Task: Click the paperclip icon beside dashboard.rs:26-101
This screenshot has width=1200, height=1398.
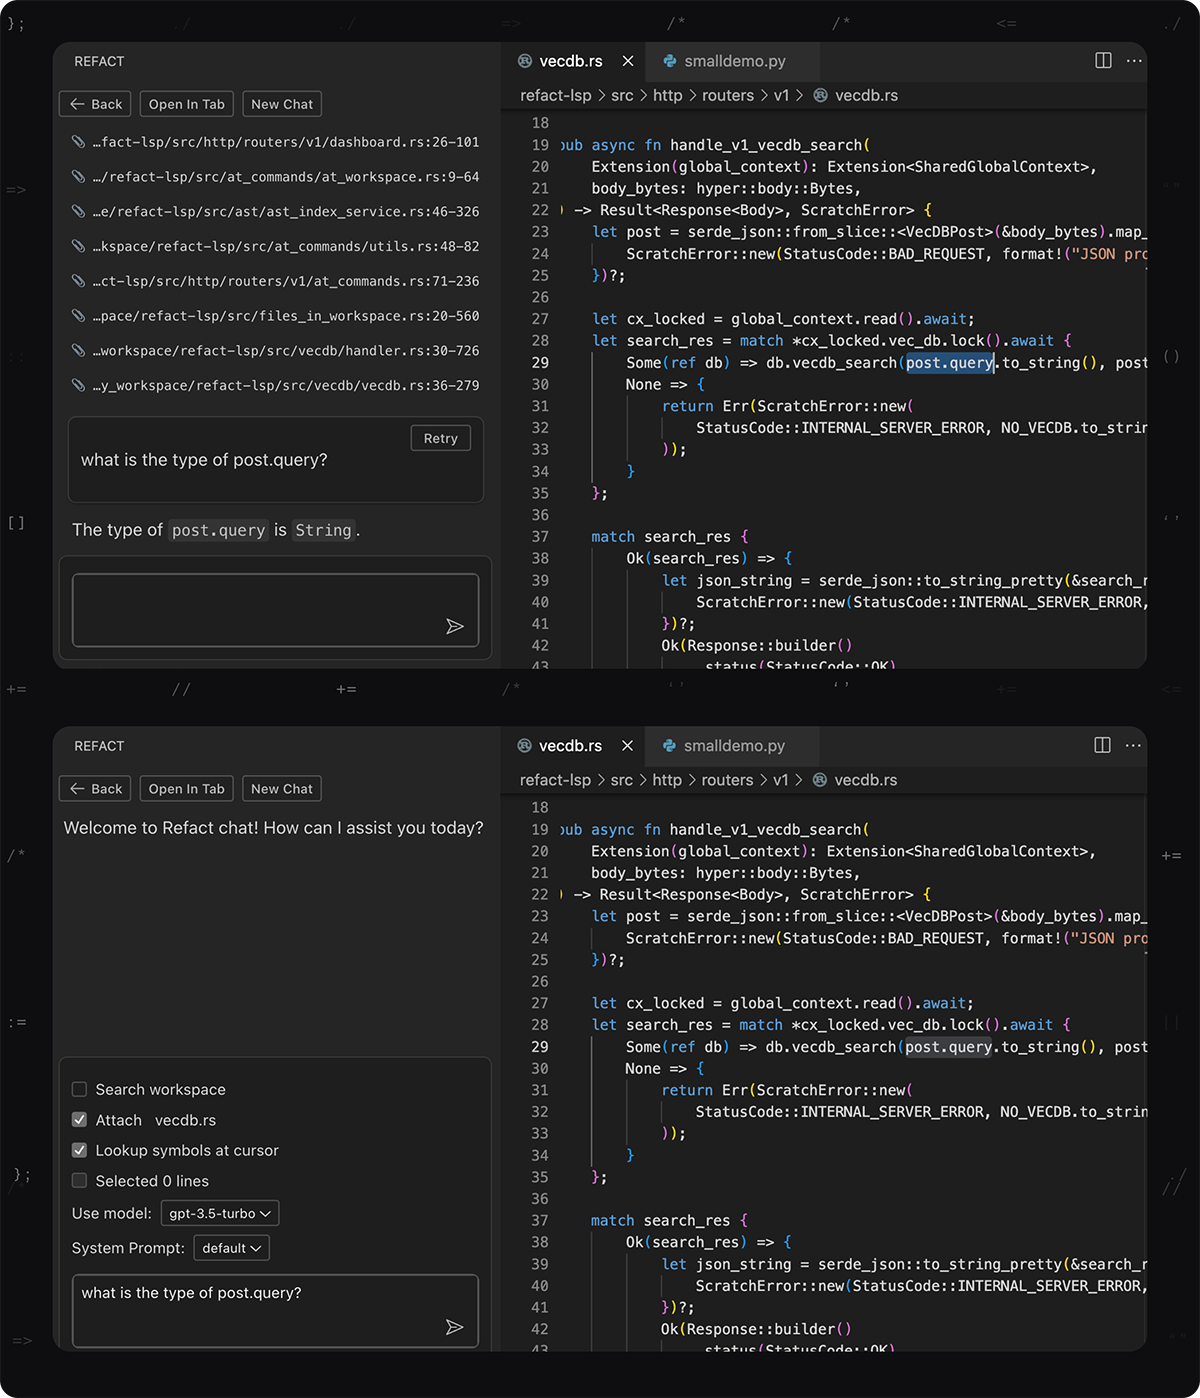Action: pos(78,142)
